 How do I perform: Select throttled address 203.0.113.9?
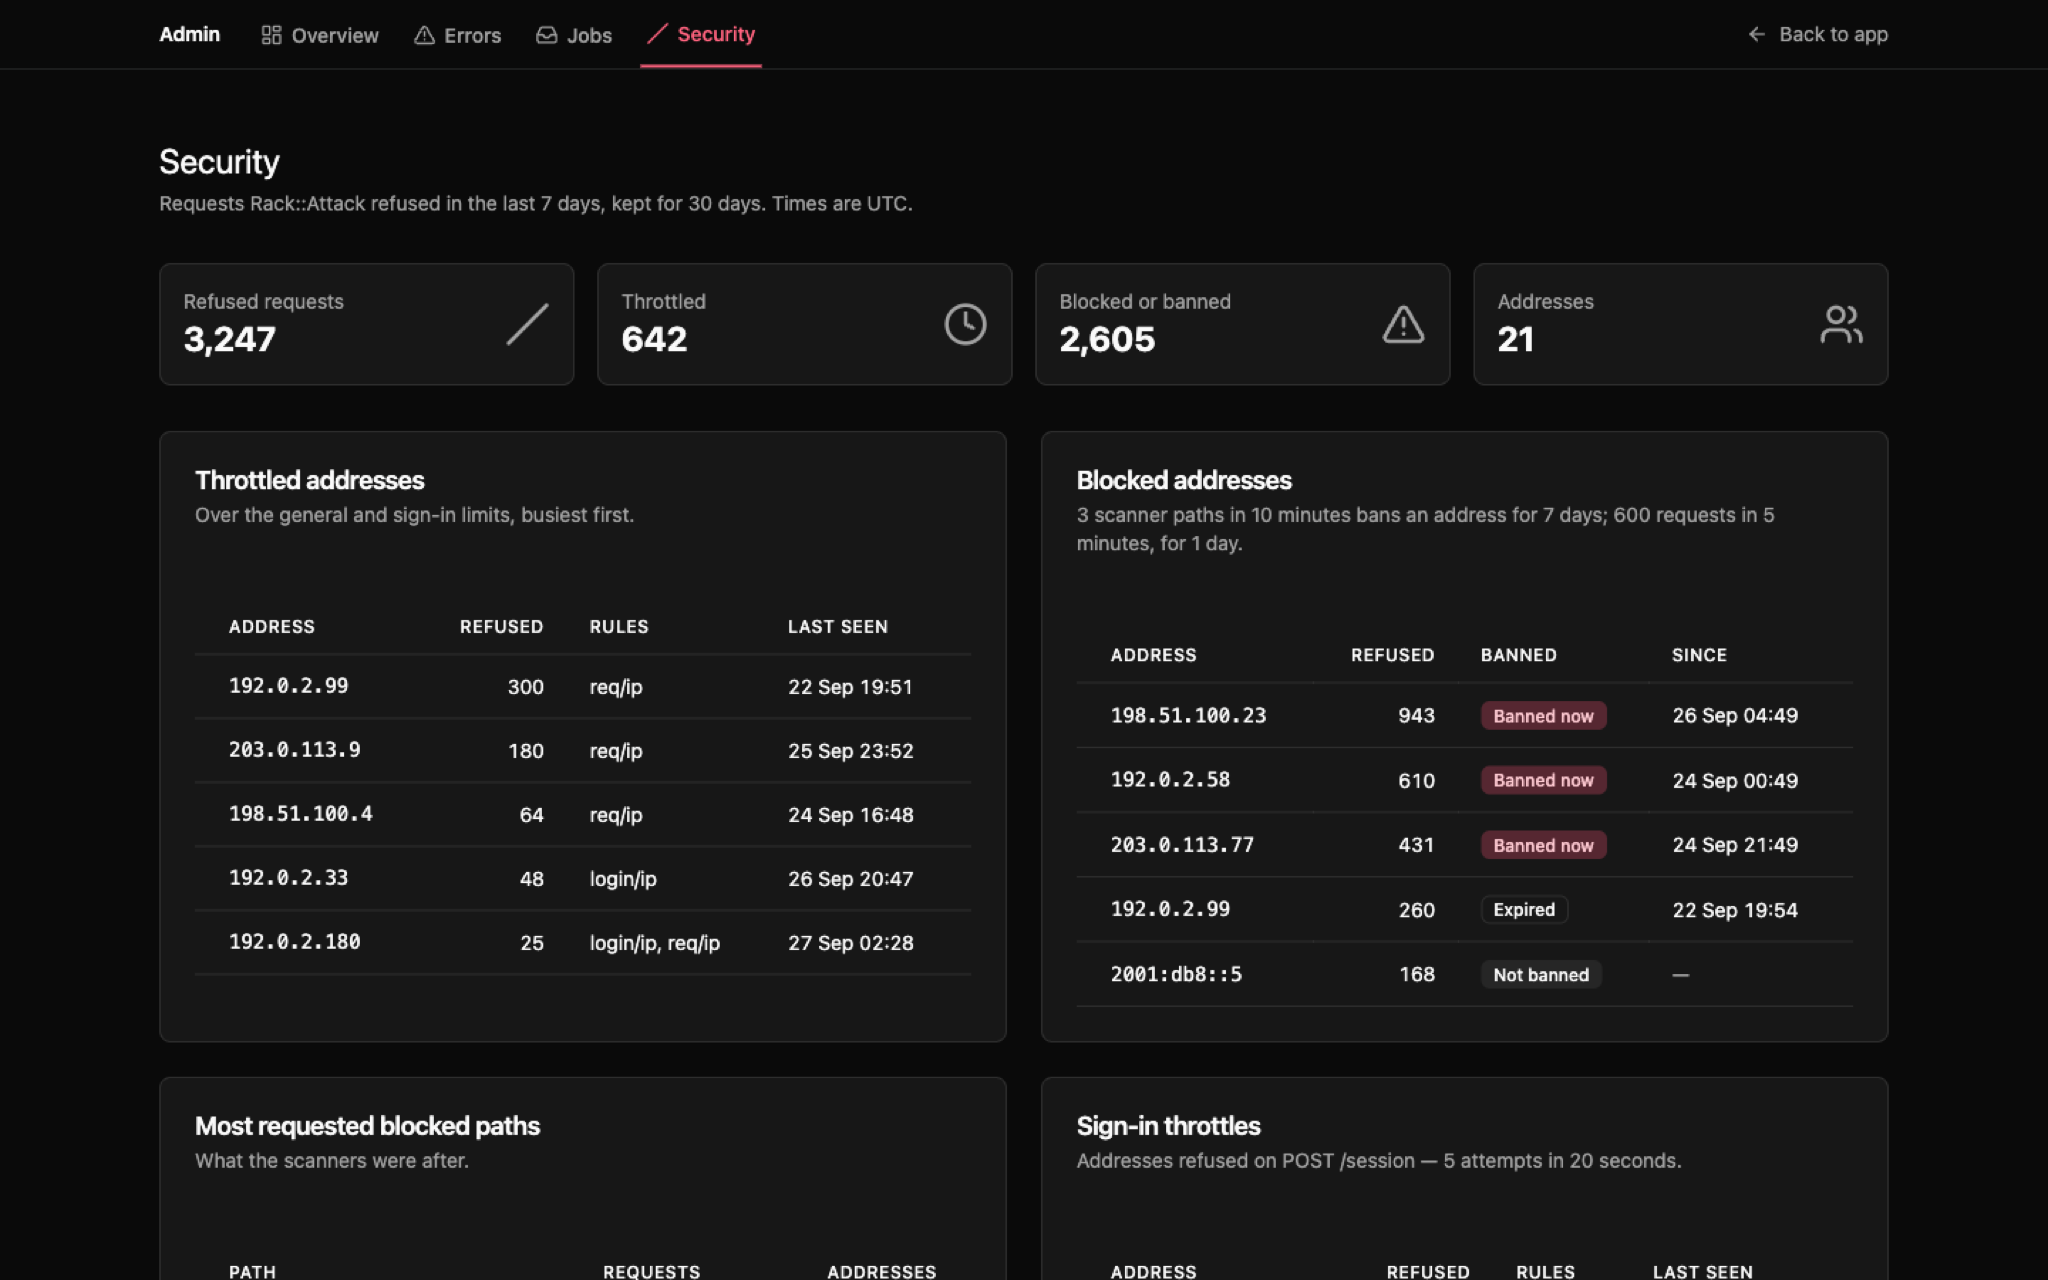coord(294,750)
